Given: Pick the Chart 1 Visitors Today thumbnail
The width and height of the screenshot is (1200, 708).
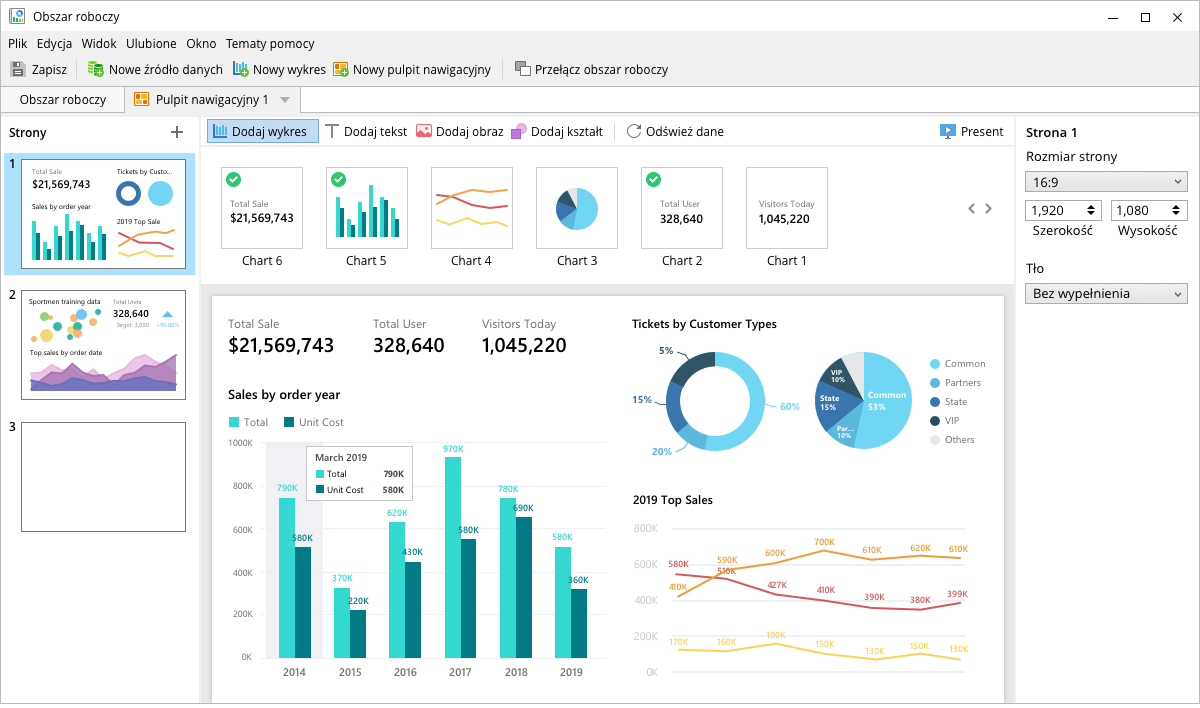Looking at the screenshot, I should click(787, 208).
